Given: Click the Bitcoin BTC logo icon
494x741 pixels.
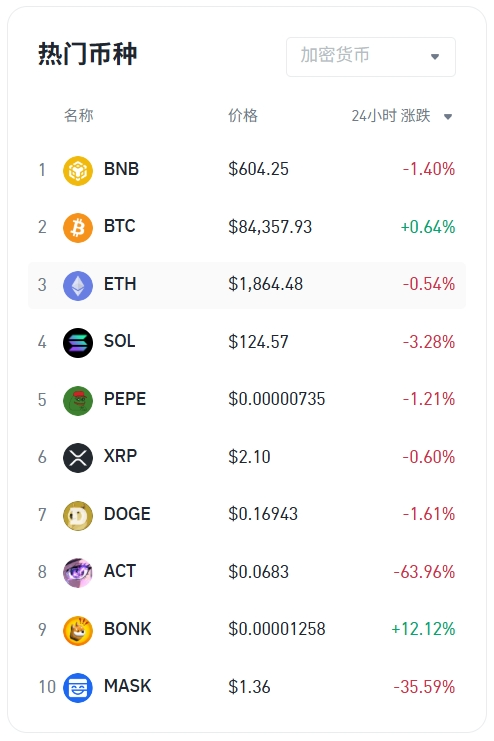Looking at the screenshot, I should 78,227.
